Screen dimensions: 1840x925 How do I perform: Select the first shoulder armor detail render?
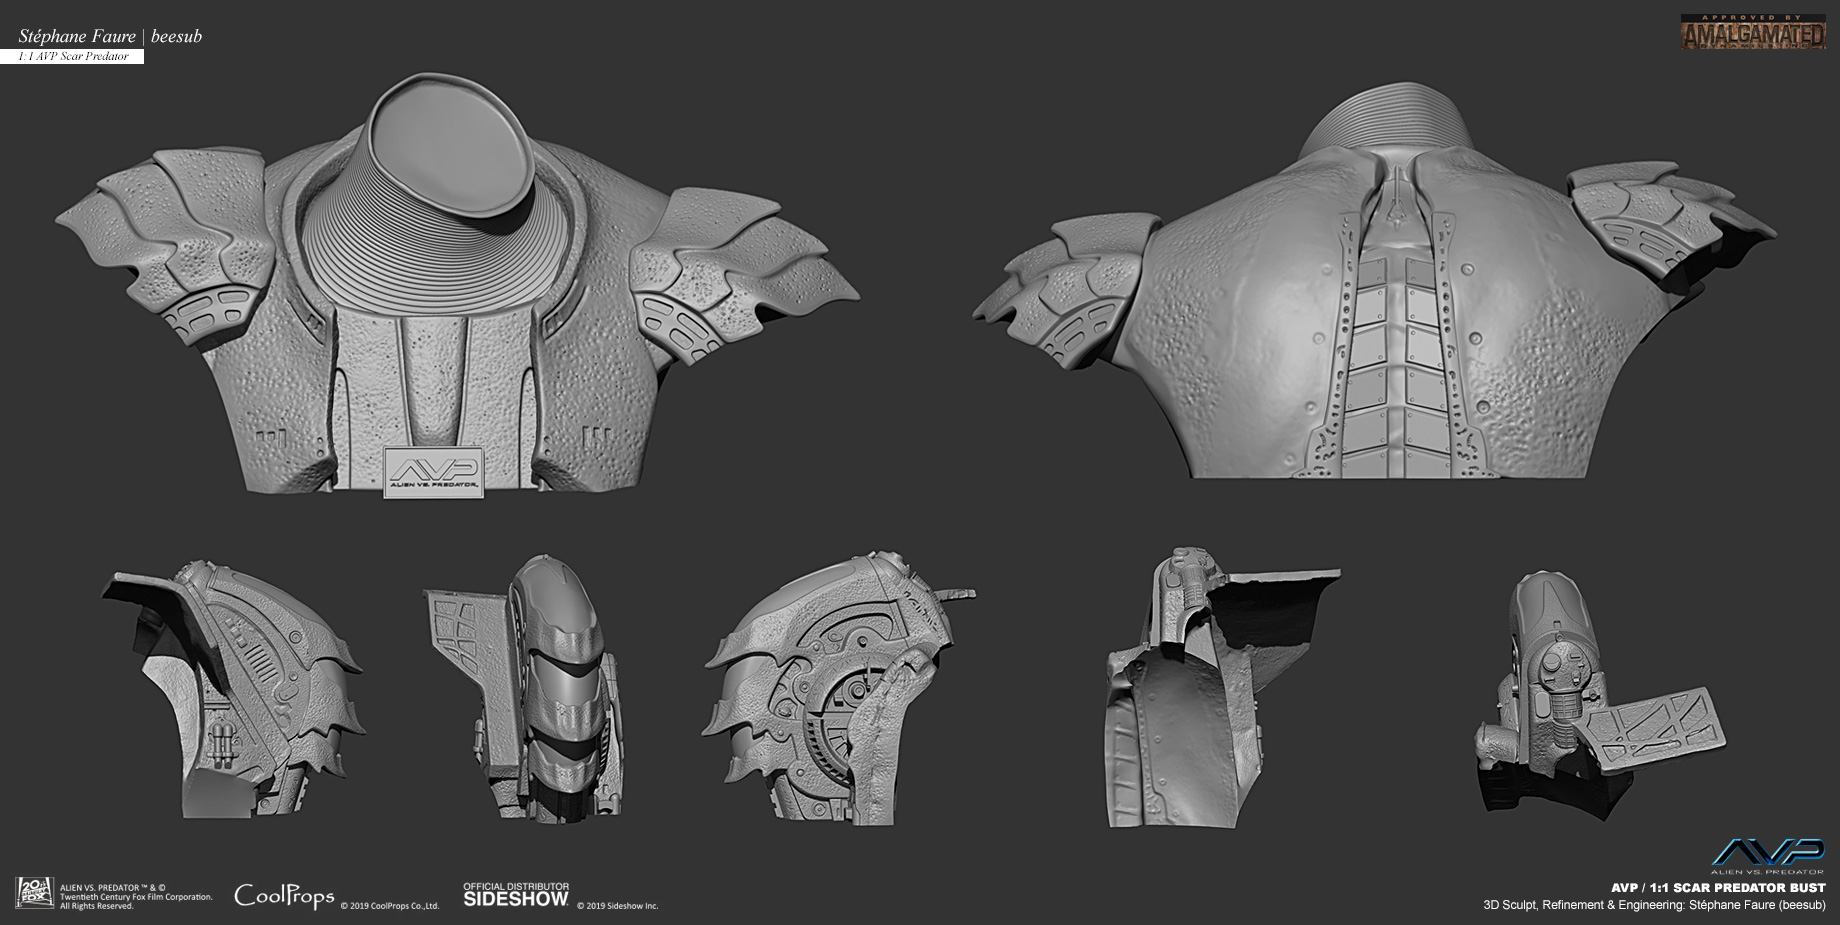[234, 689]
